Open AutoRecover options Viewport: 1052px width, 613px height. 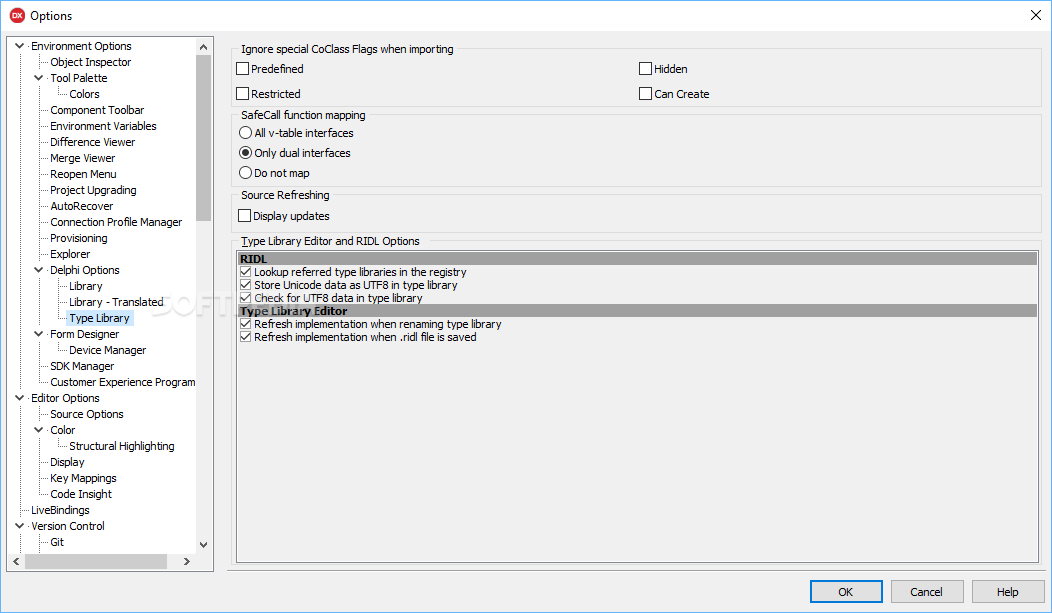[82, 207]
